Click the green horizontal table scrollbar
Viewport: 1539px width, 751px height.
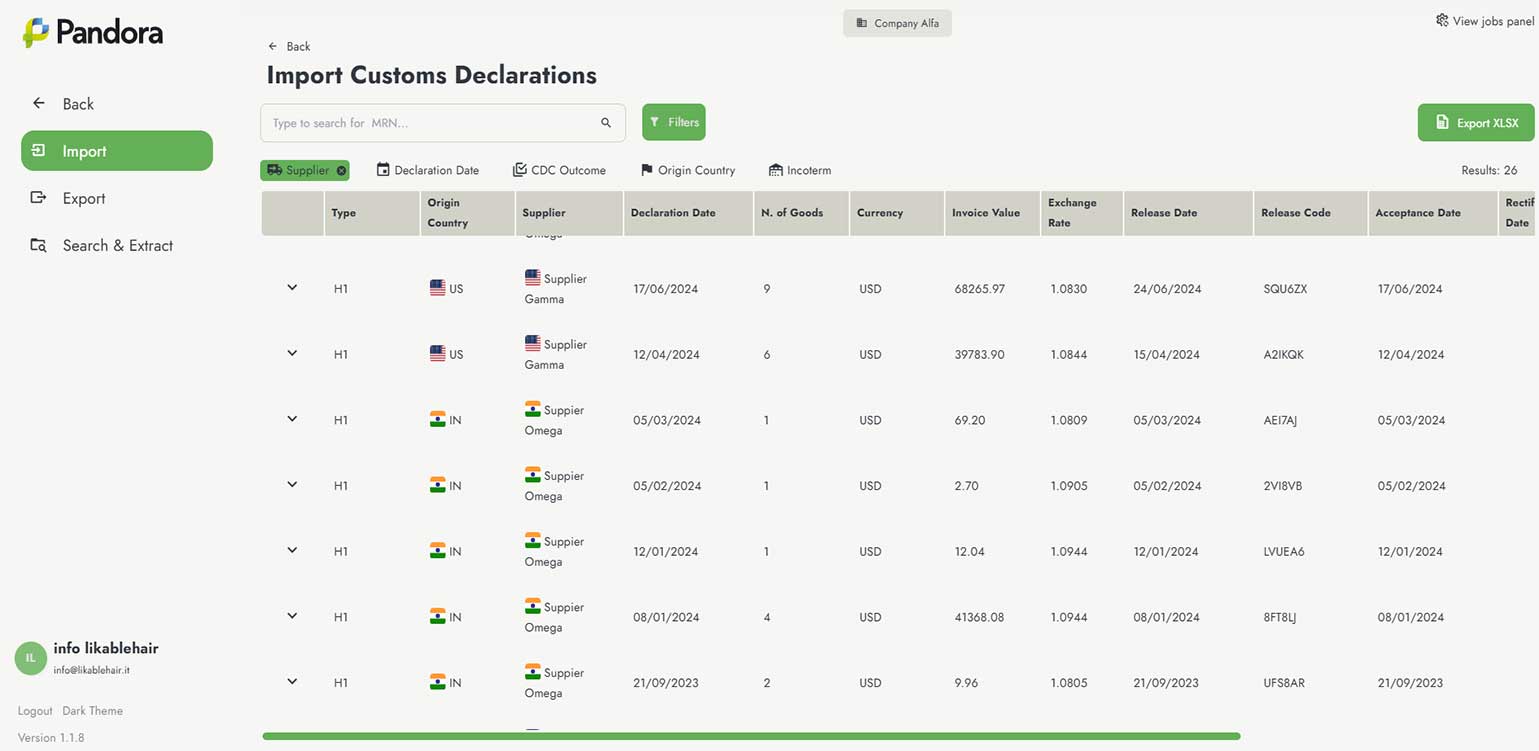(750, 736)
